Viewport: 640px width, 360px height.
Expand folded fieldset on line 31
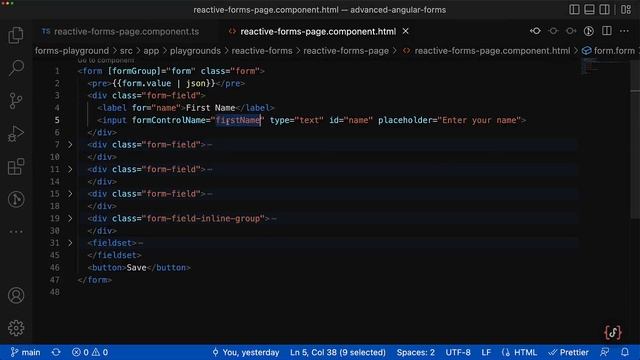click(70, 243)
